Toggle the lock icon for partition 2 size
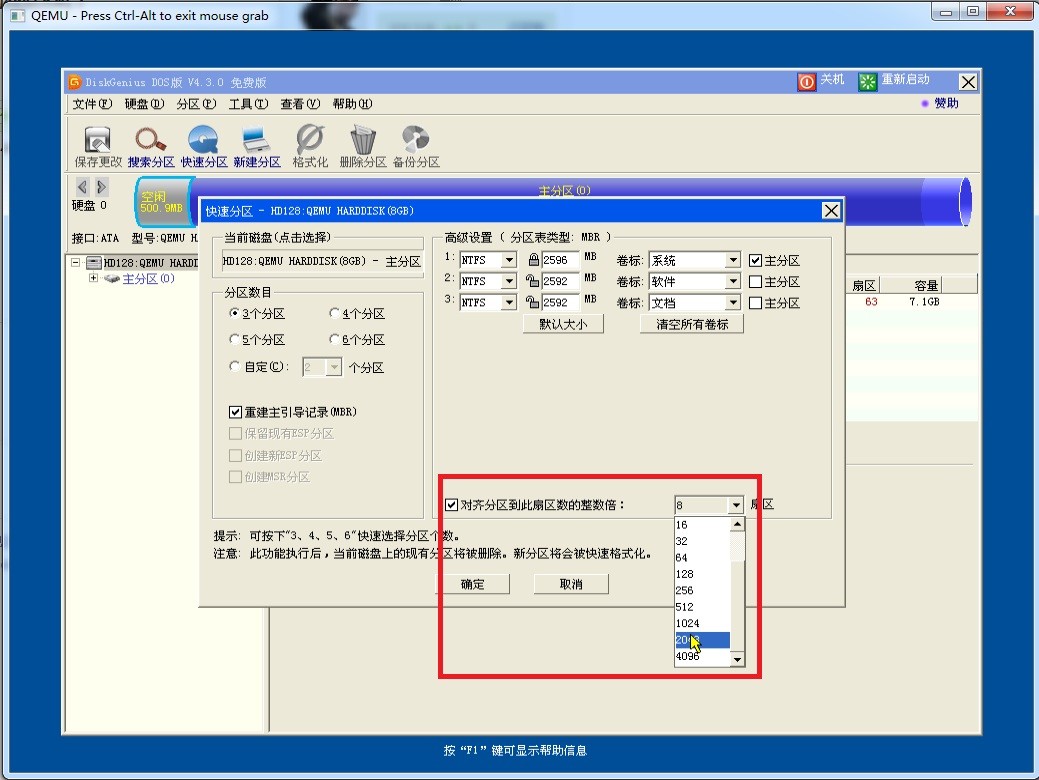The width and height of the screenshot is (1039, 780). tap(533, 282)
